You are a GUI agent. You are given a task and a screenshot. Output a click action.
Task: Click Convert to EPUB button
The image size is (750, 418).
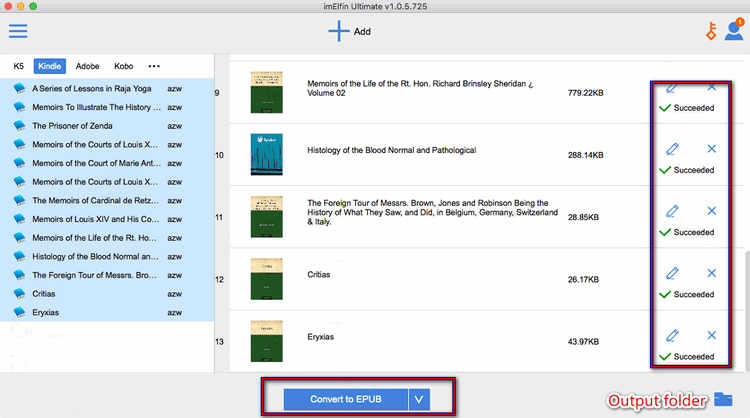[x=345, y=399]
